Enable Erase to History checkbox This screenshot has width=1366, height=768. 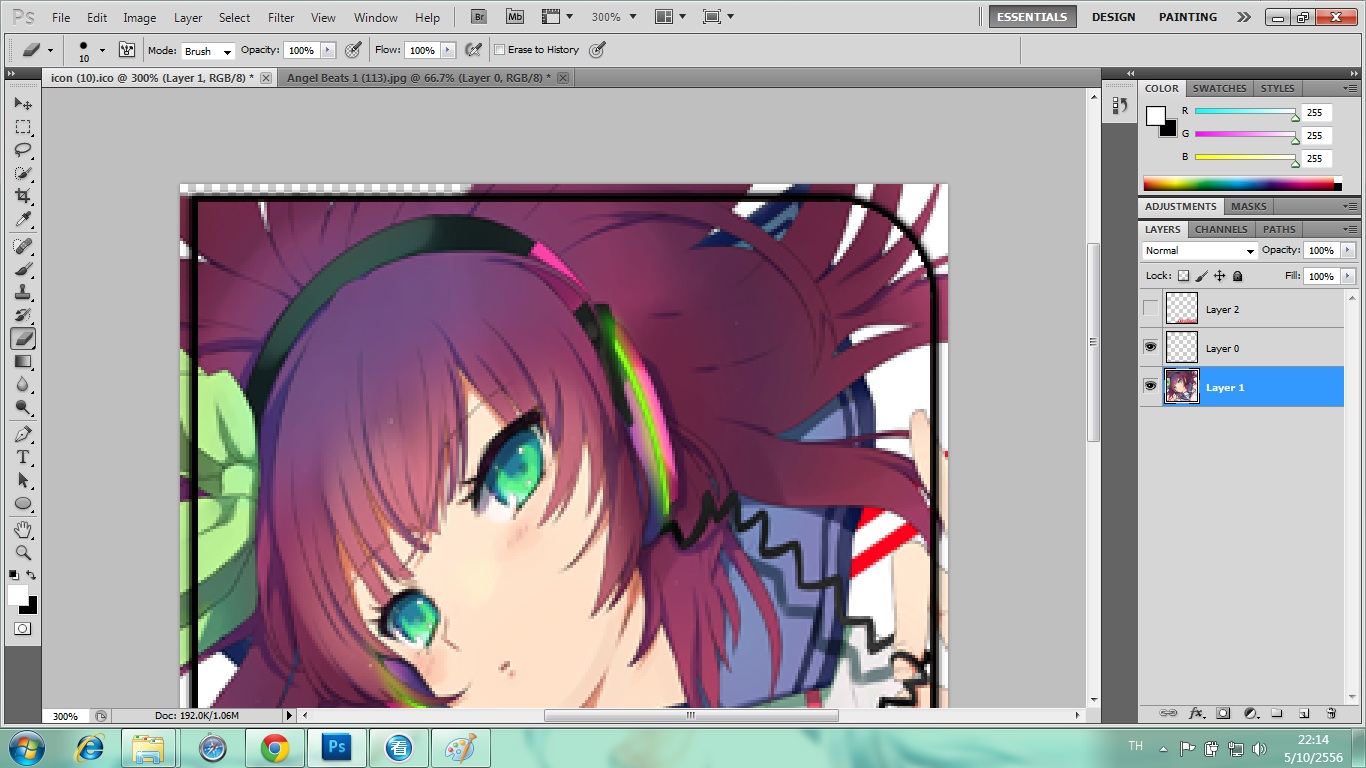[500, 50]
